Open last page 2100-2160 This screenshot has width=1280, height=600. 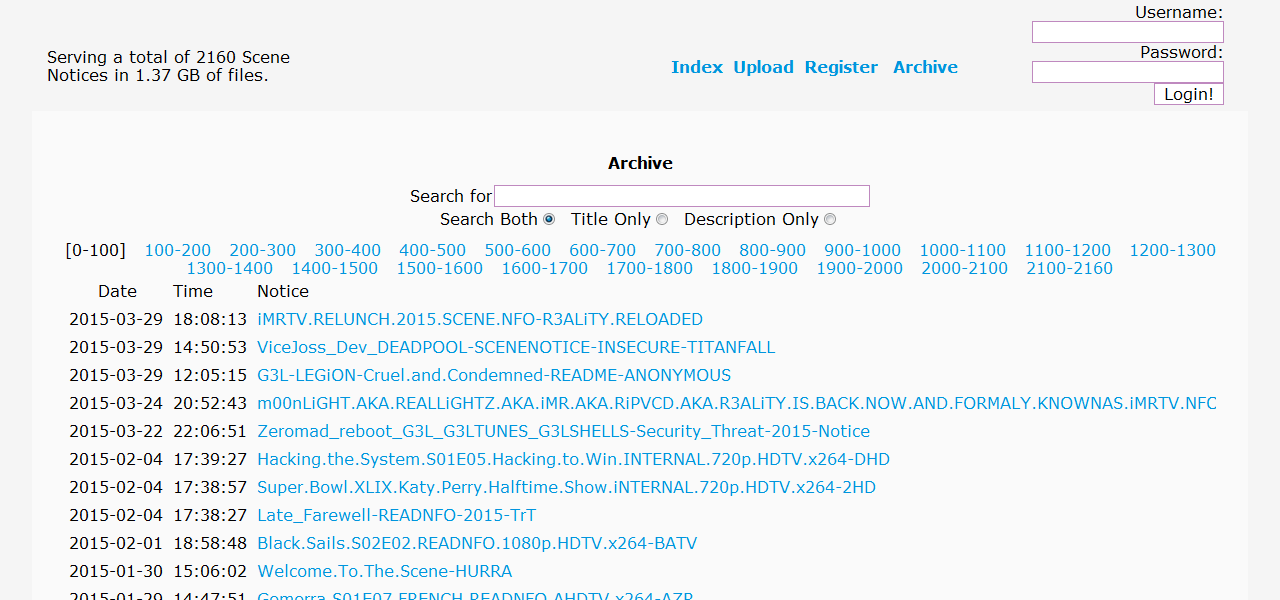point(1069,268)
